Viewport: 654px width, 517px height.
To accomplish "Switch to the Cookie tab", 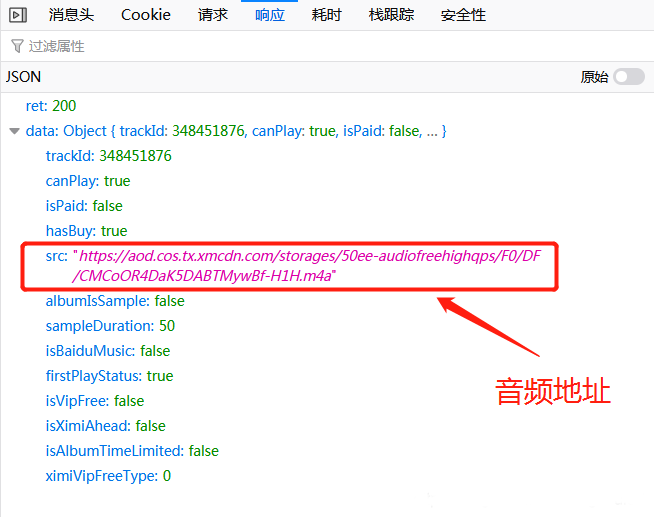I will coord(146,14).
